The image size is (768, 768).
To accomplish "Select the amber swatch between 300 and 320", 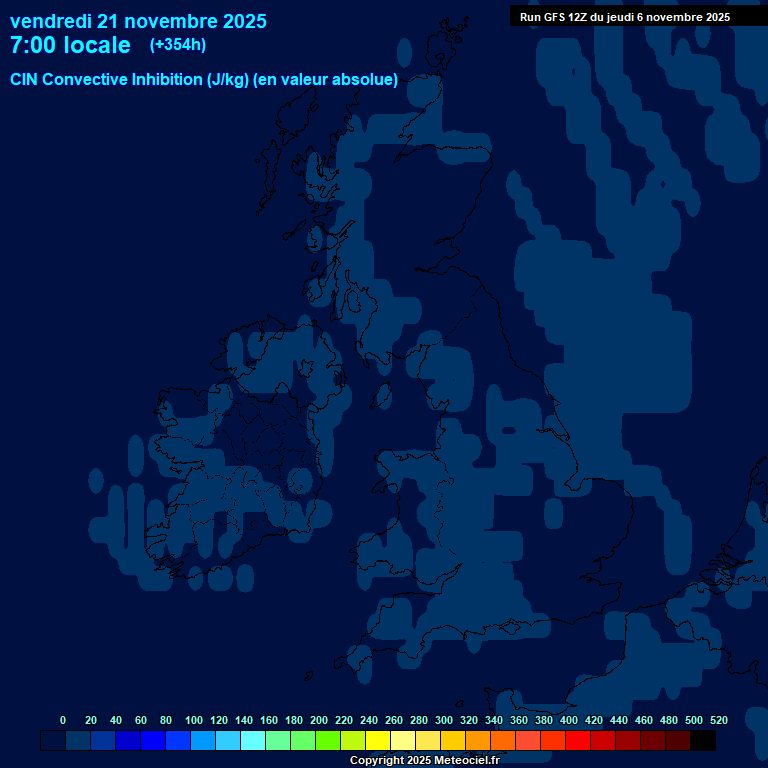I will coord(453,741).
